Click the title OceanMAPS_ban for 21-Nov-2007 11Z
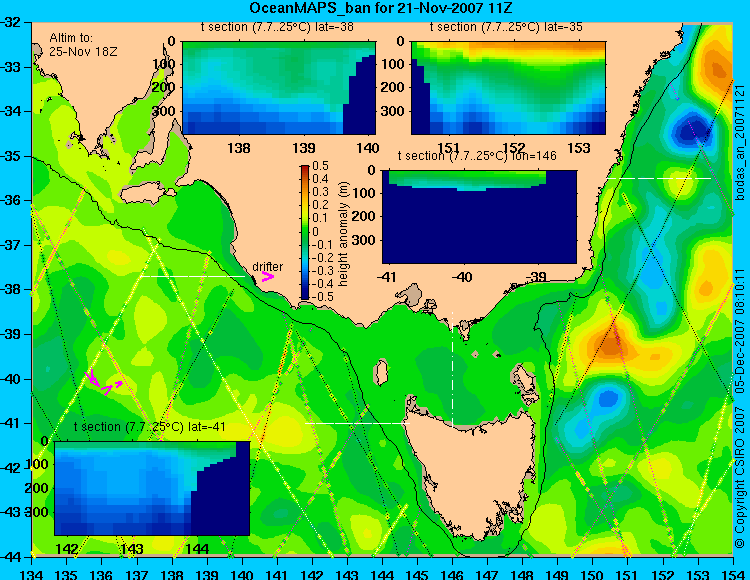Image resolution: width=750 pixels, height=580 pixels. [382, 8]
